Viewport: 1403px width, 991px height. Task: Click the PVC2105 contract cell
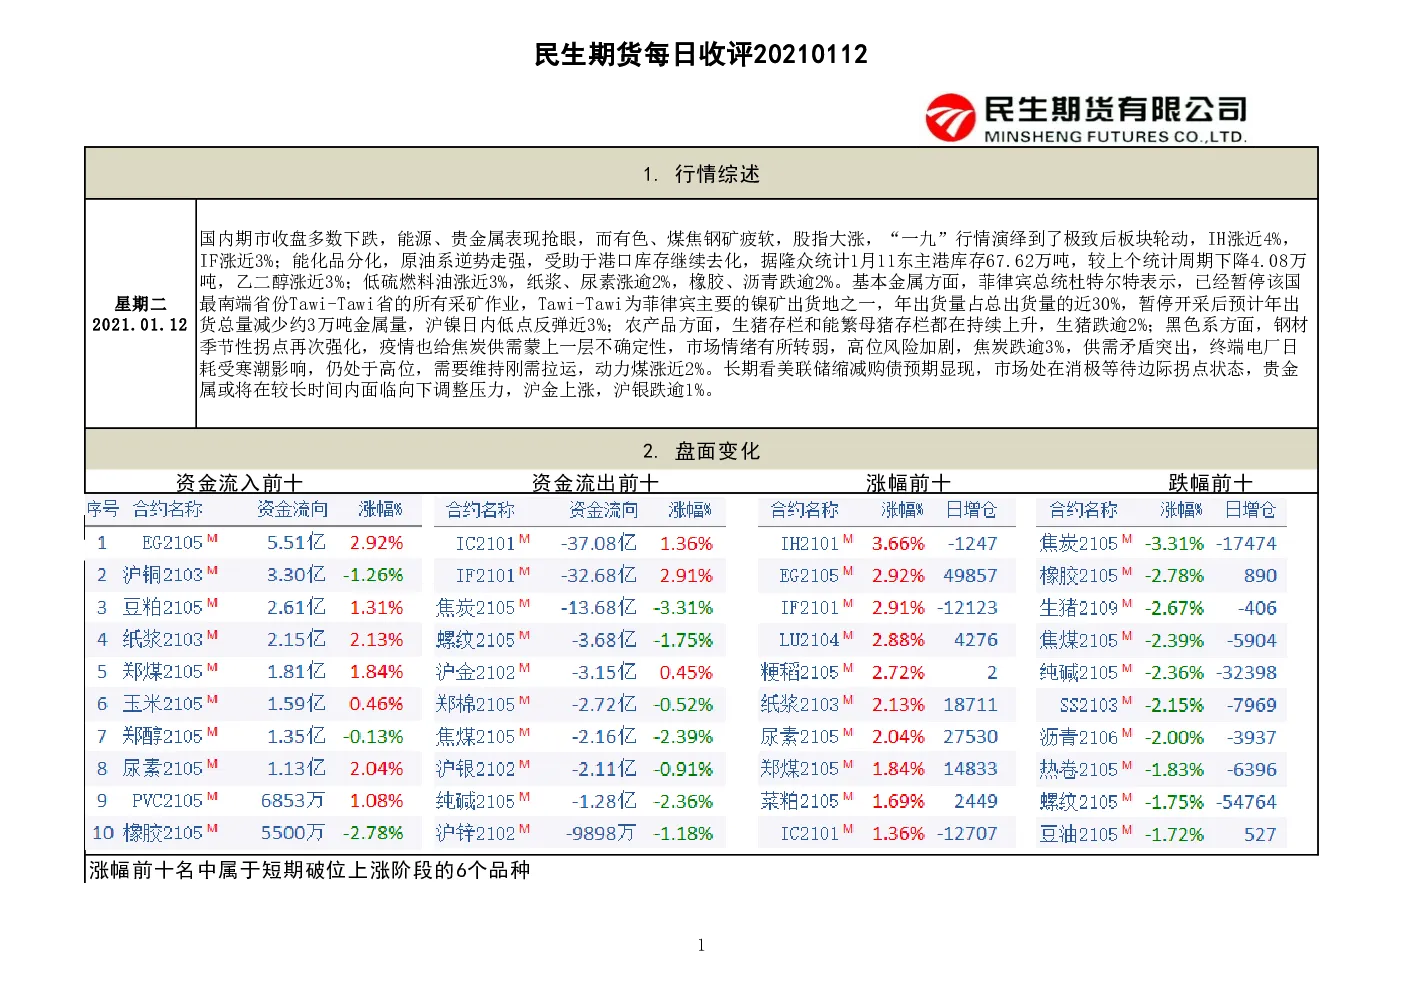168,801
